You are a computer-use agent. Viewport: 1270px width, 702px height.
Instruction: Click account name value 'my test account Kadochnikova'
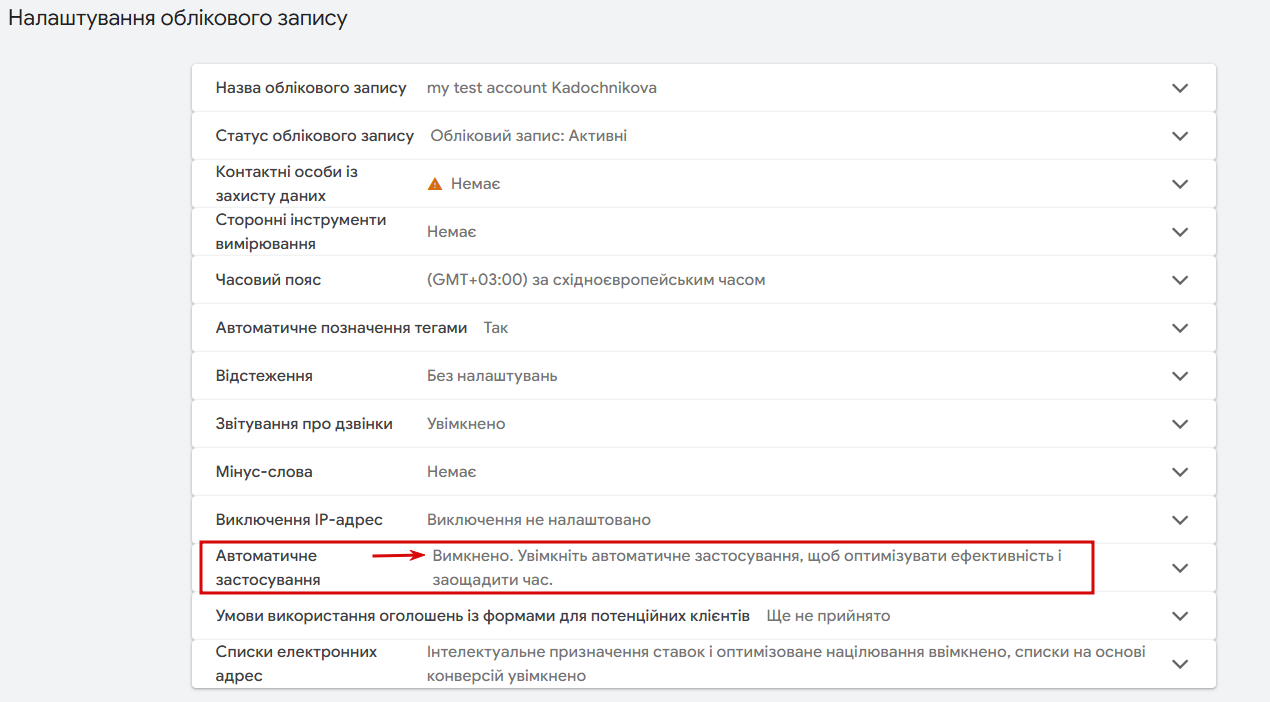coord(541,88)
